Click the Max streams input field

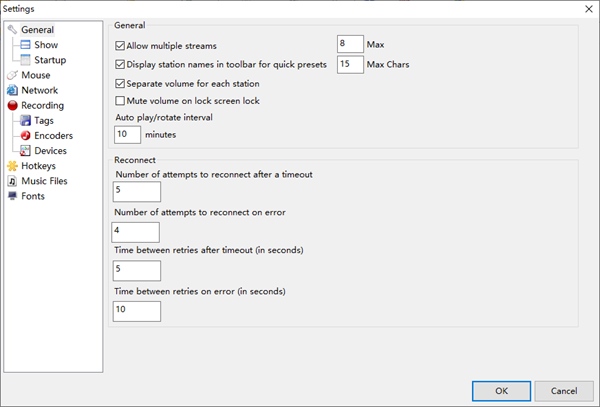point(350,44)
